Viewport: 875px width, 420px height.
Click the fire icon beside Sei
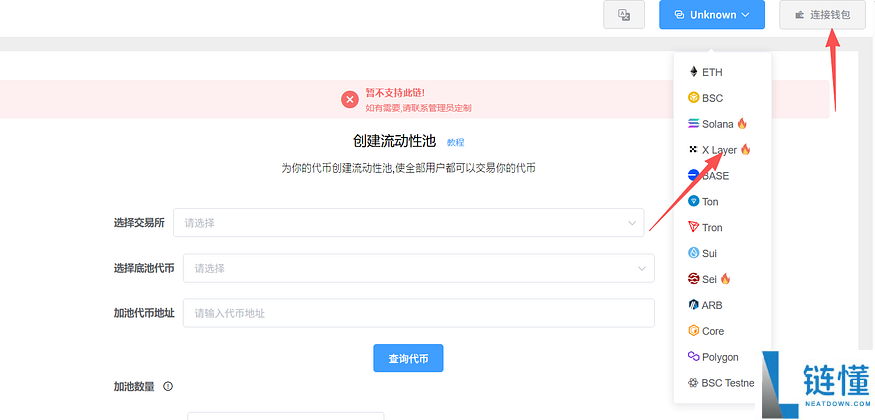click(x=725, y=278)
